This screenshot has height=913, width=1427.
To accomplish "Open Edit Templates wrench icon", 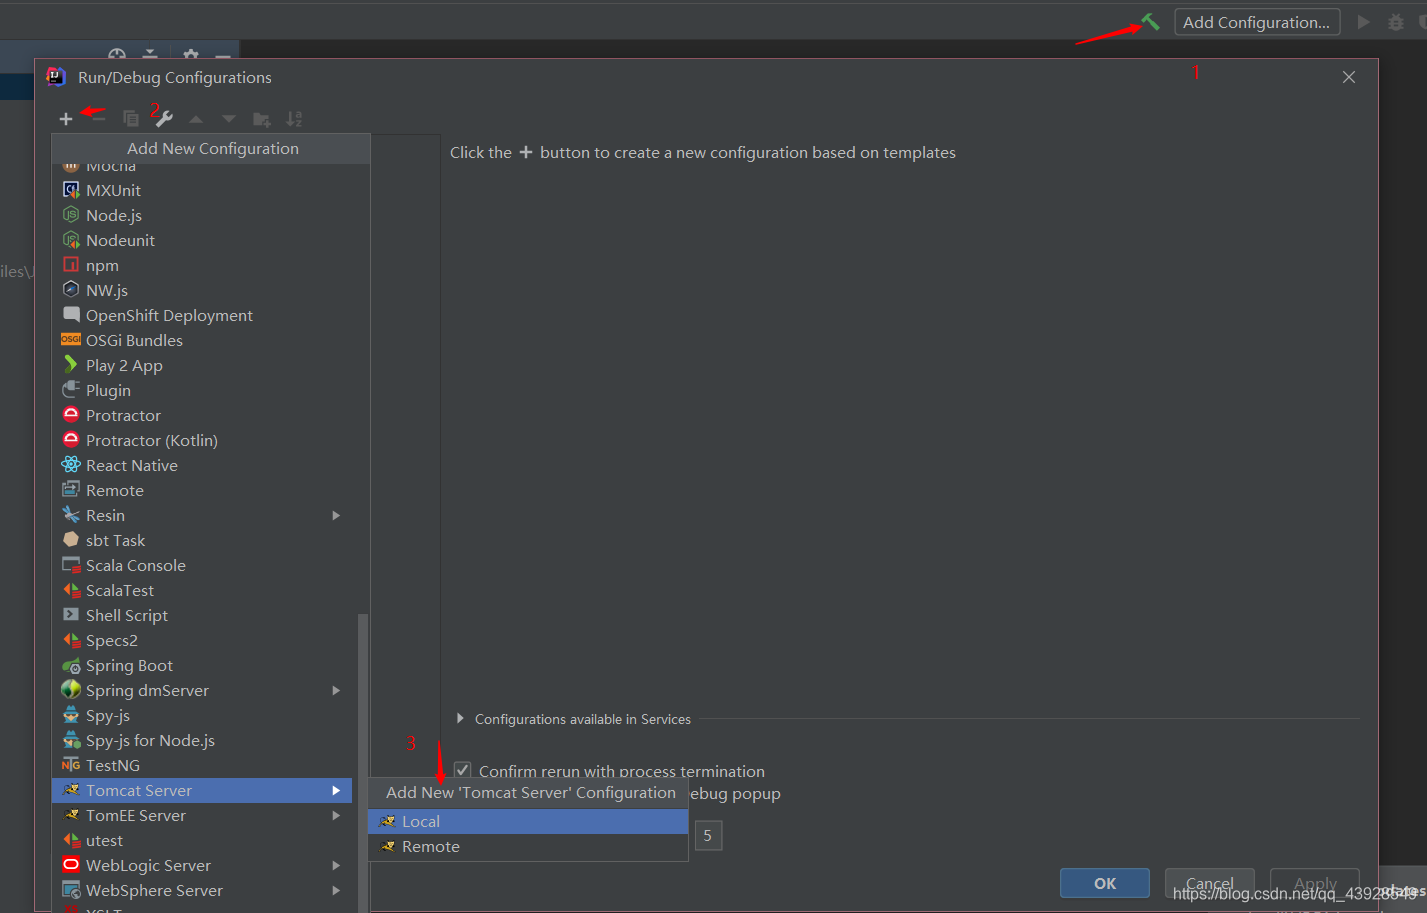I will pos(164,119).
